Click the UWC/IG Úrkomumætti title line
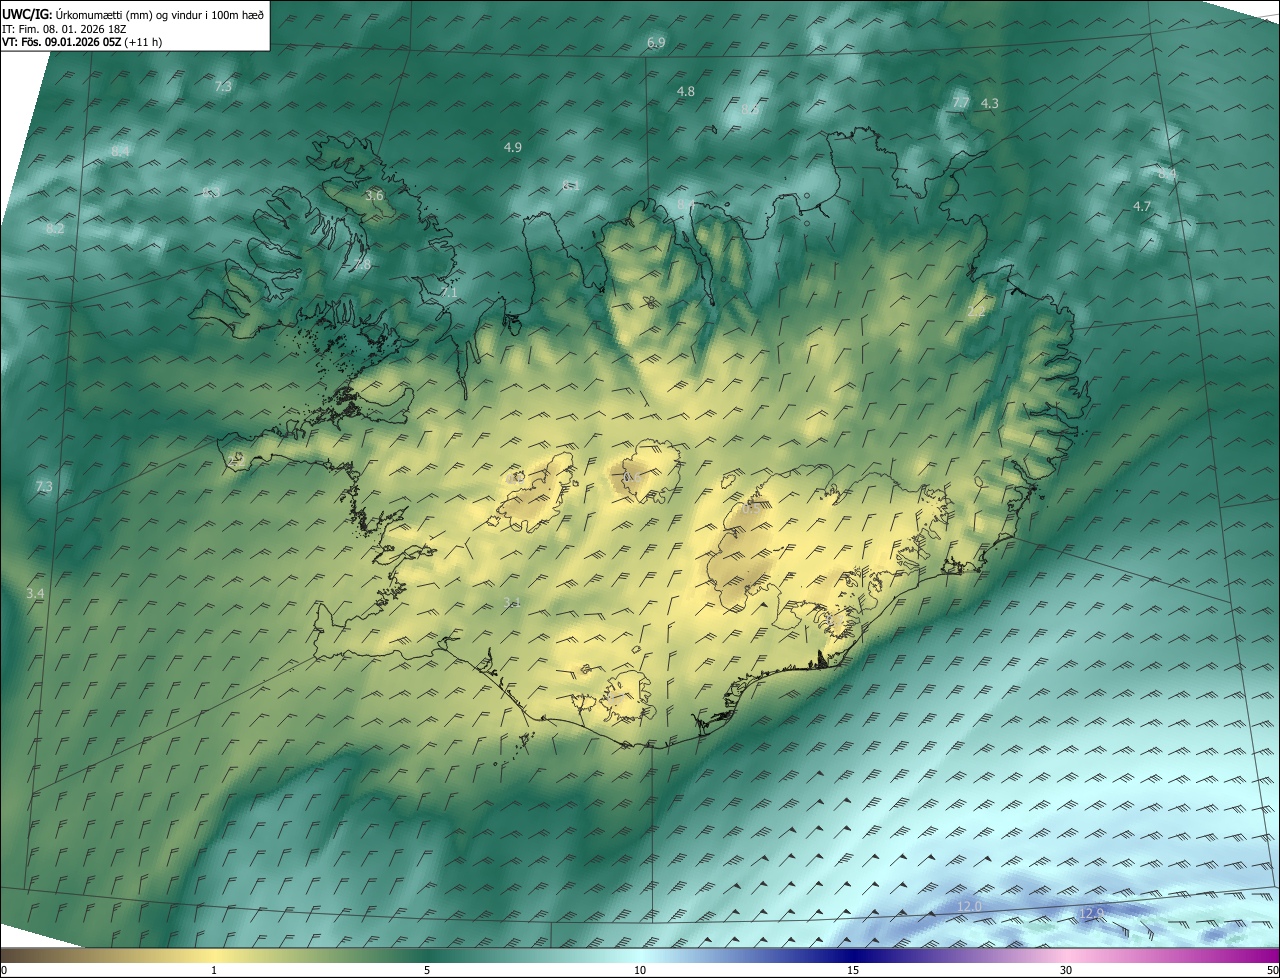1280x978 pixels. [x=133, y=14]
